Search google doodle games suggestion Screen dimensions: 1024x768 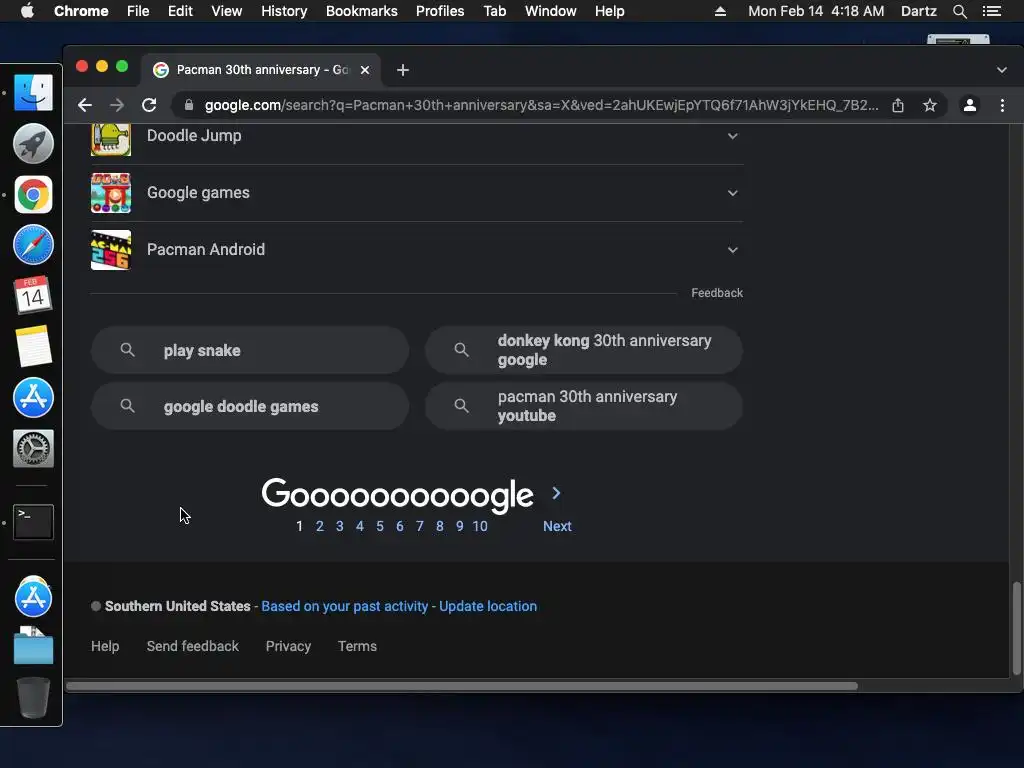250,406
